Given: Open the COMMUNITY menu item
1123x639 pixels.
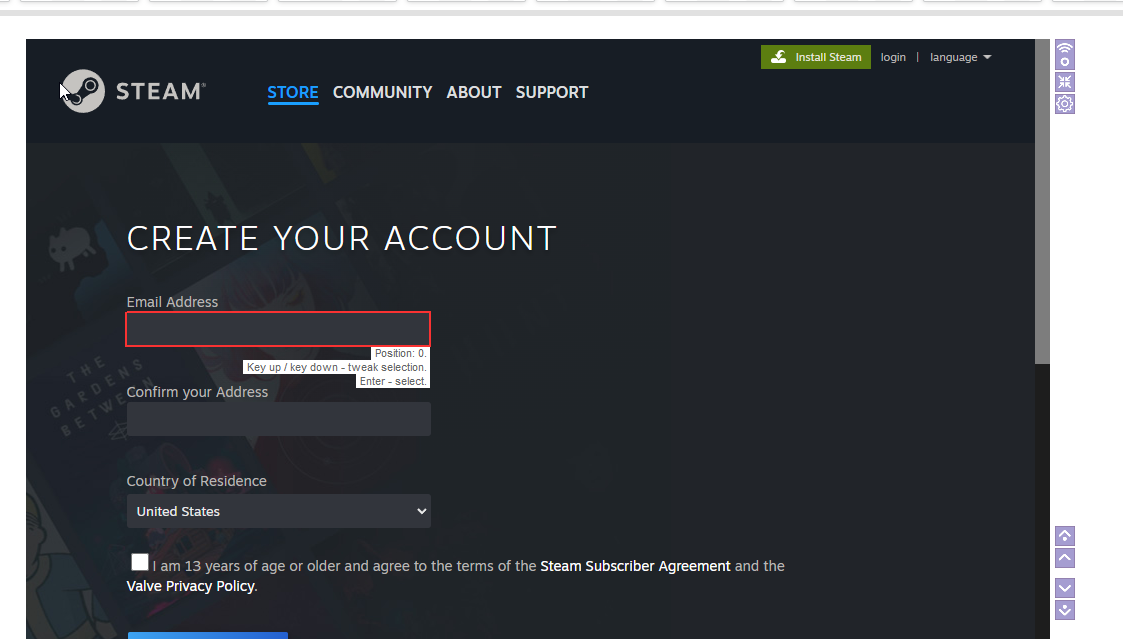Looking at the screenshot, I should coord(382,92).
